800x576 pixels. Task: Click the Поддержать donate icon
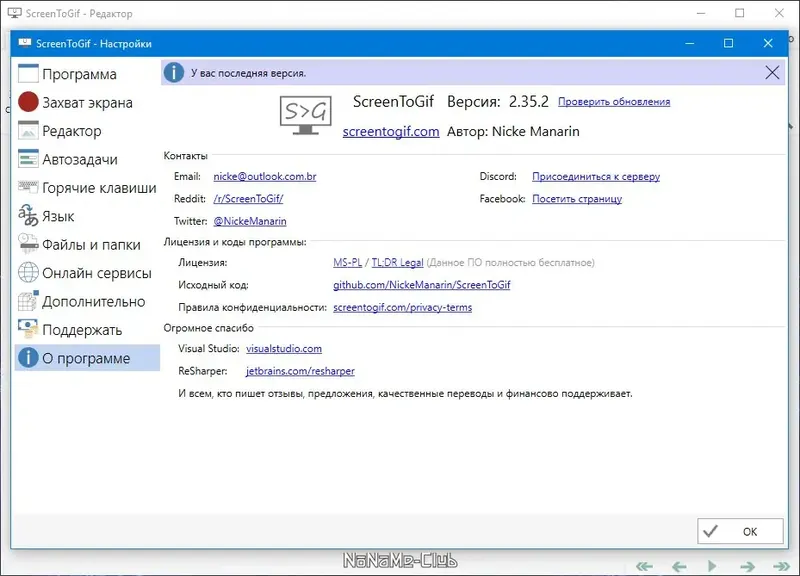(x=28, y=329)
